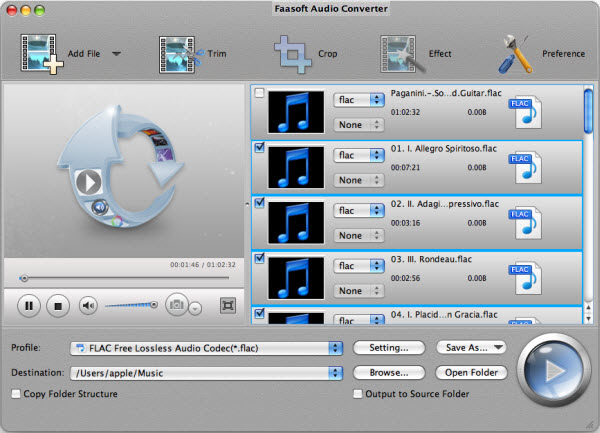Click the play icon on preview logo

[88, 182]
